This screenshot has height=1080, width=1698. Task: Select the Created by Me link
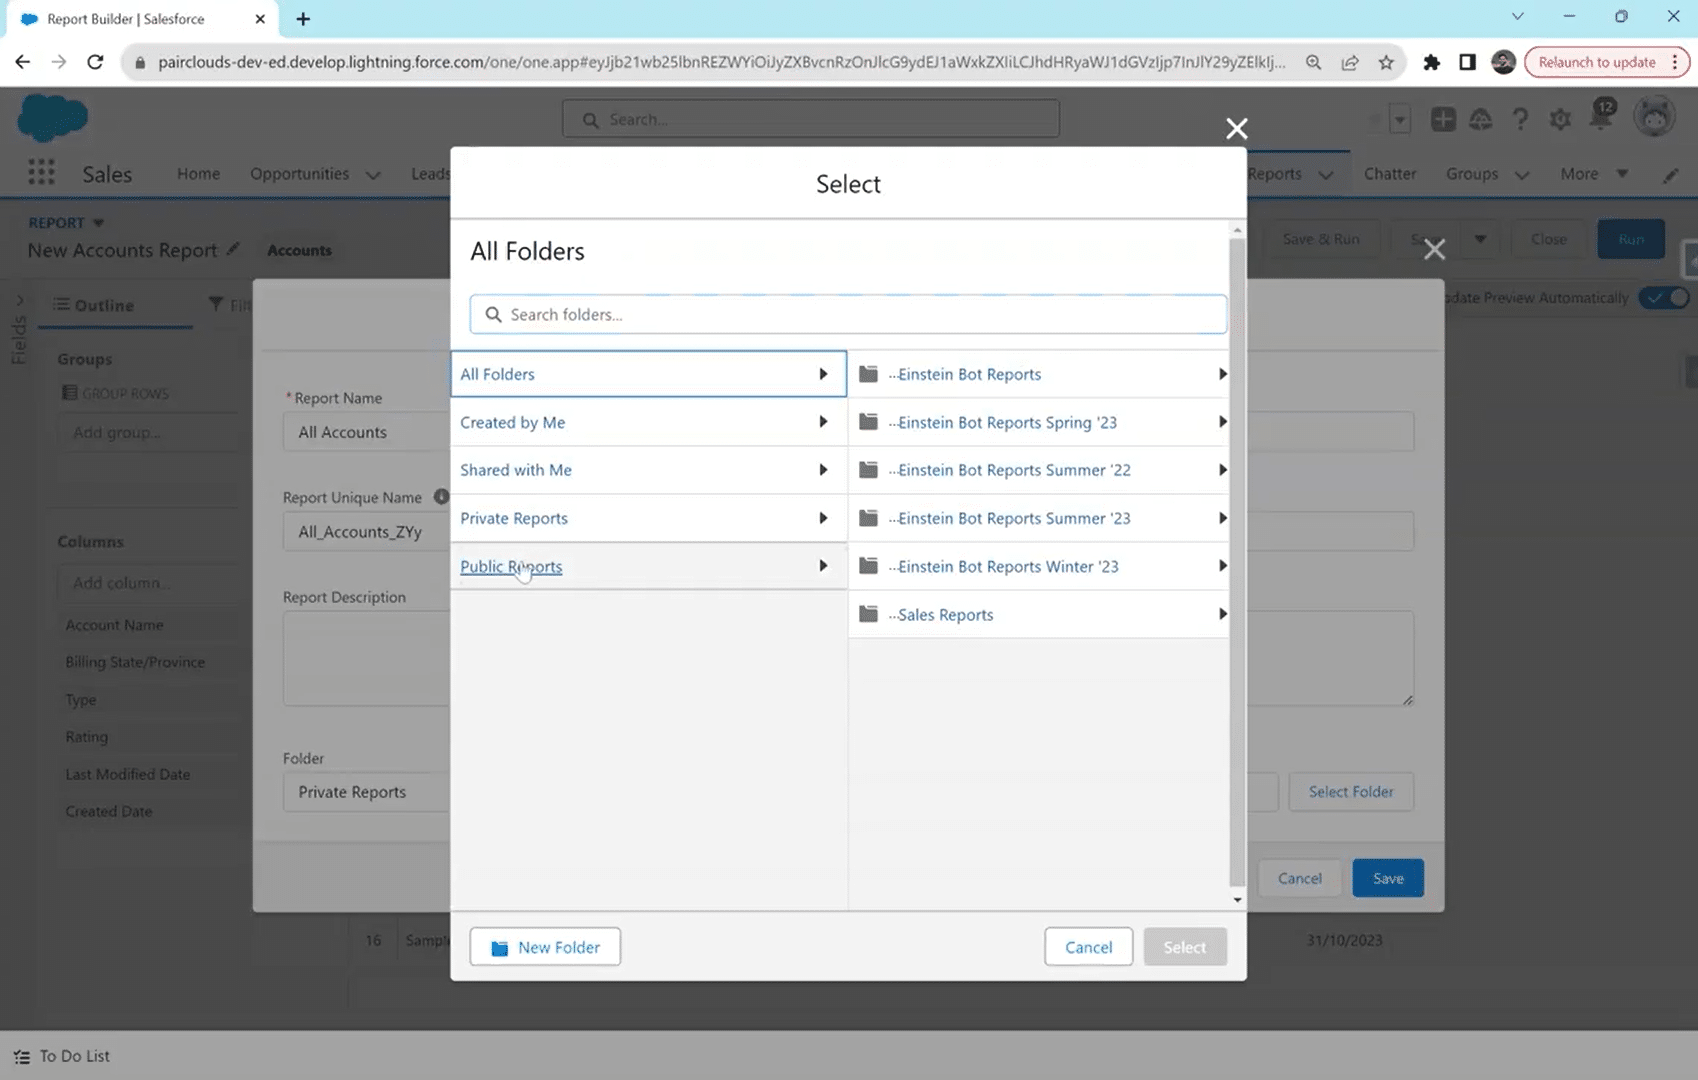pos(512,422)
